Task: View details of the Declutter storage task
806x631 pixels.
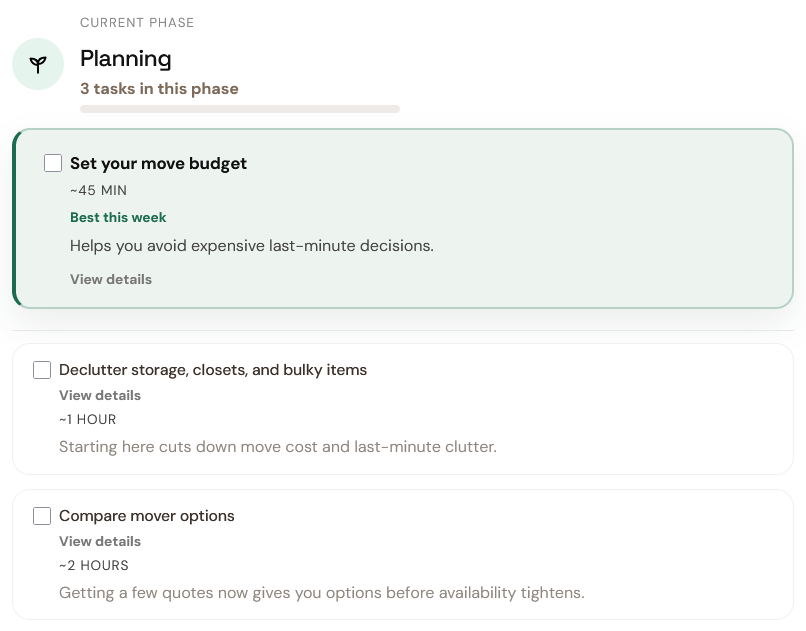Action: tap(100, 396)
